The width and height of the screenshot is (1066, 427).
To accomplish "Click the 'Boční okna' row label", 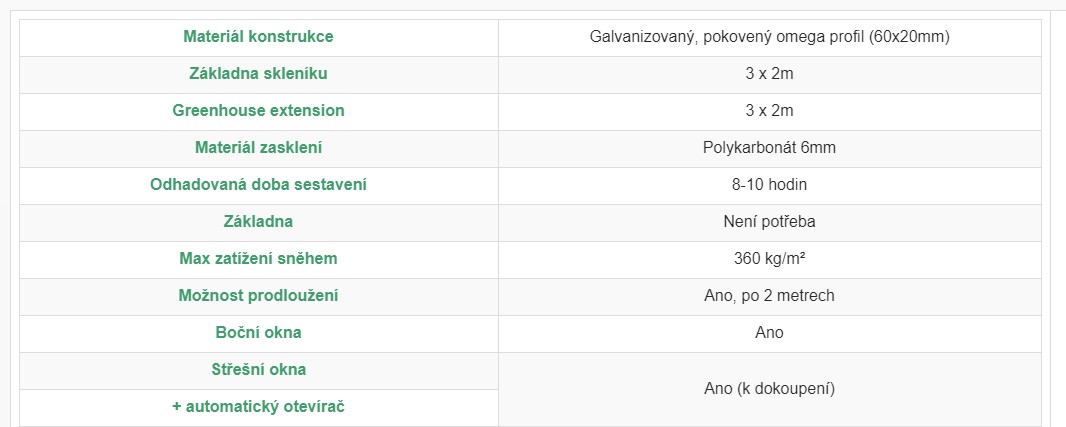I will (258, 333).
